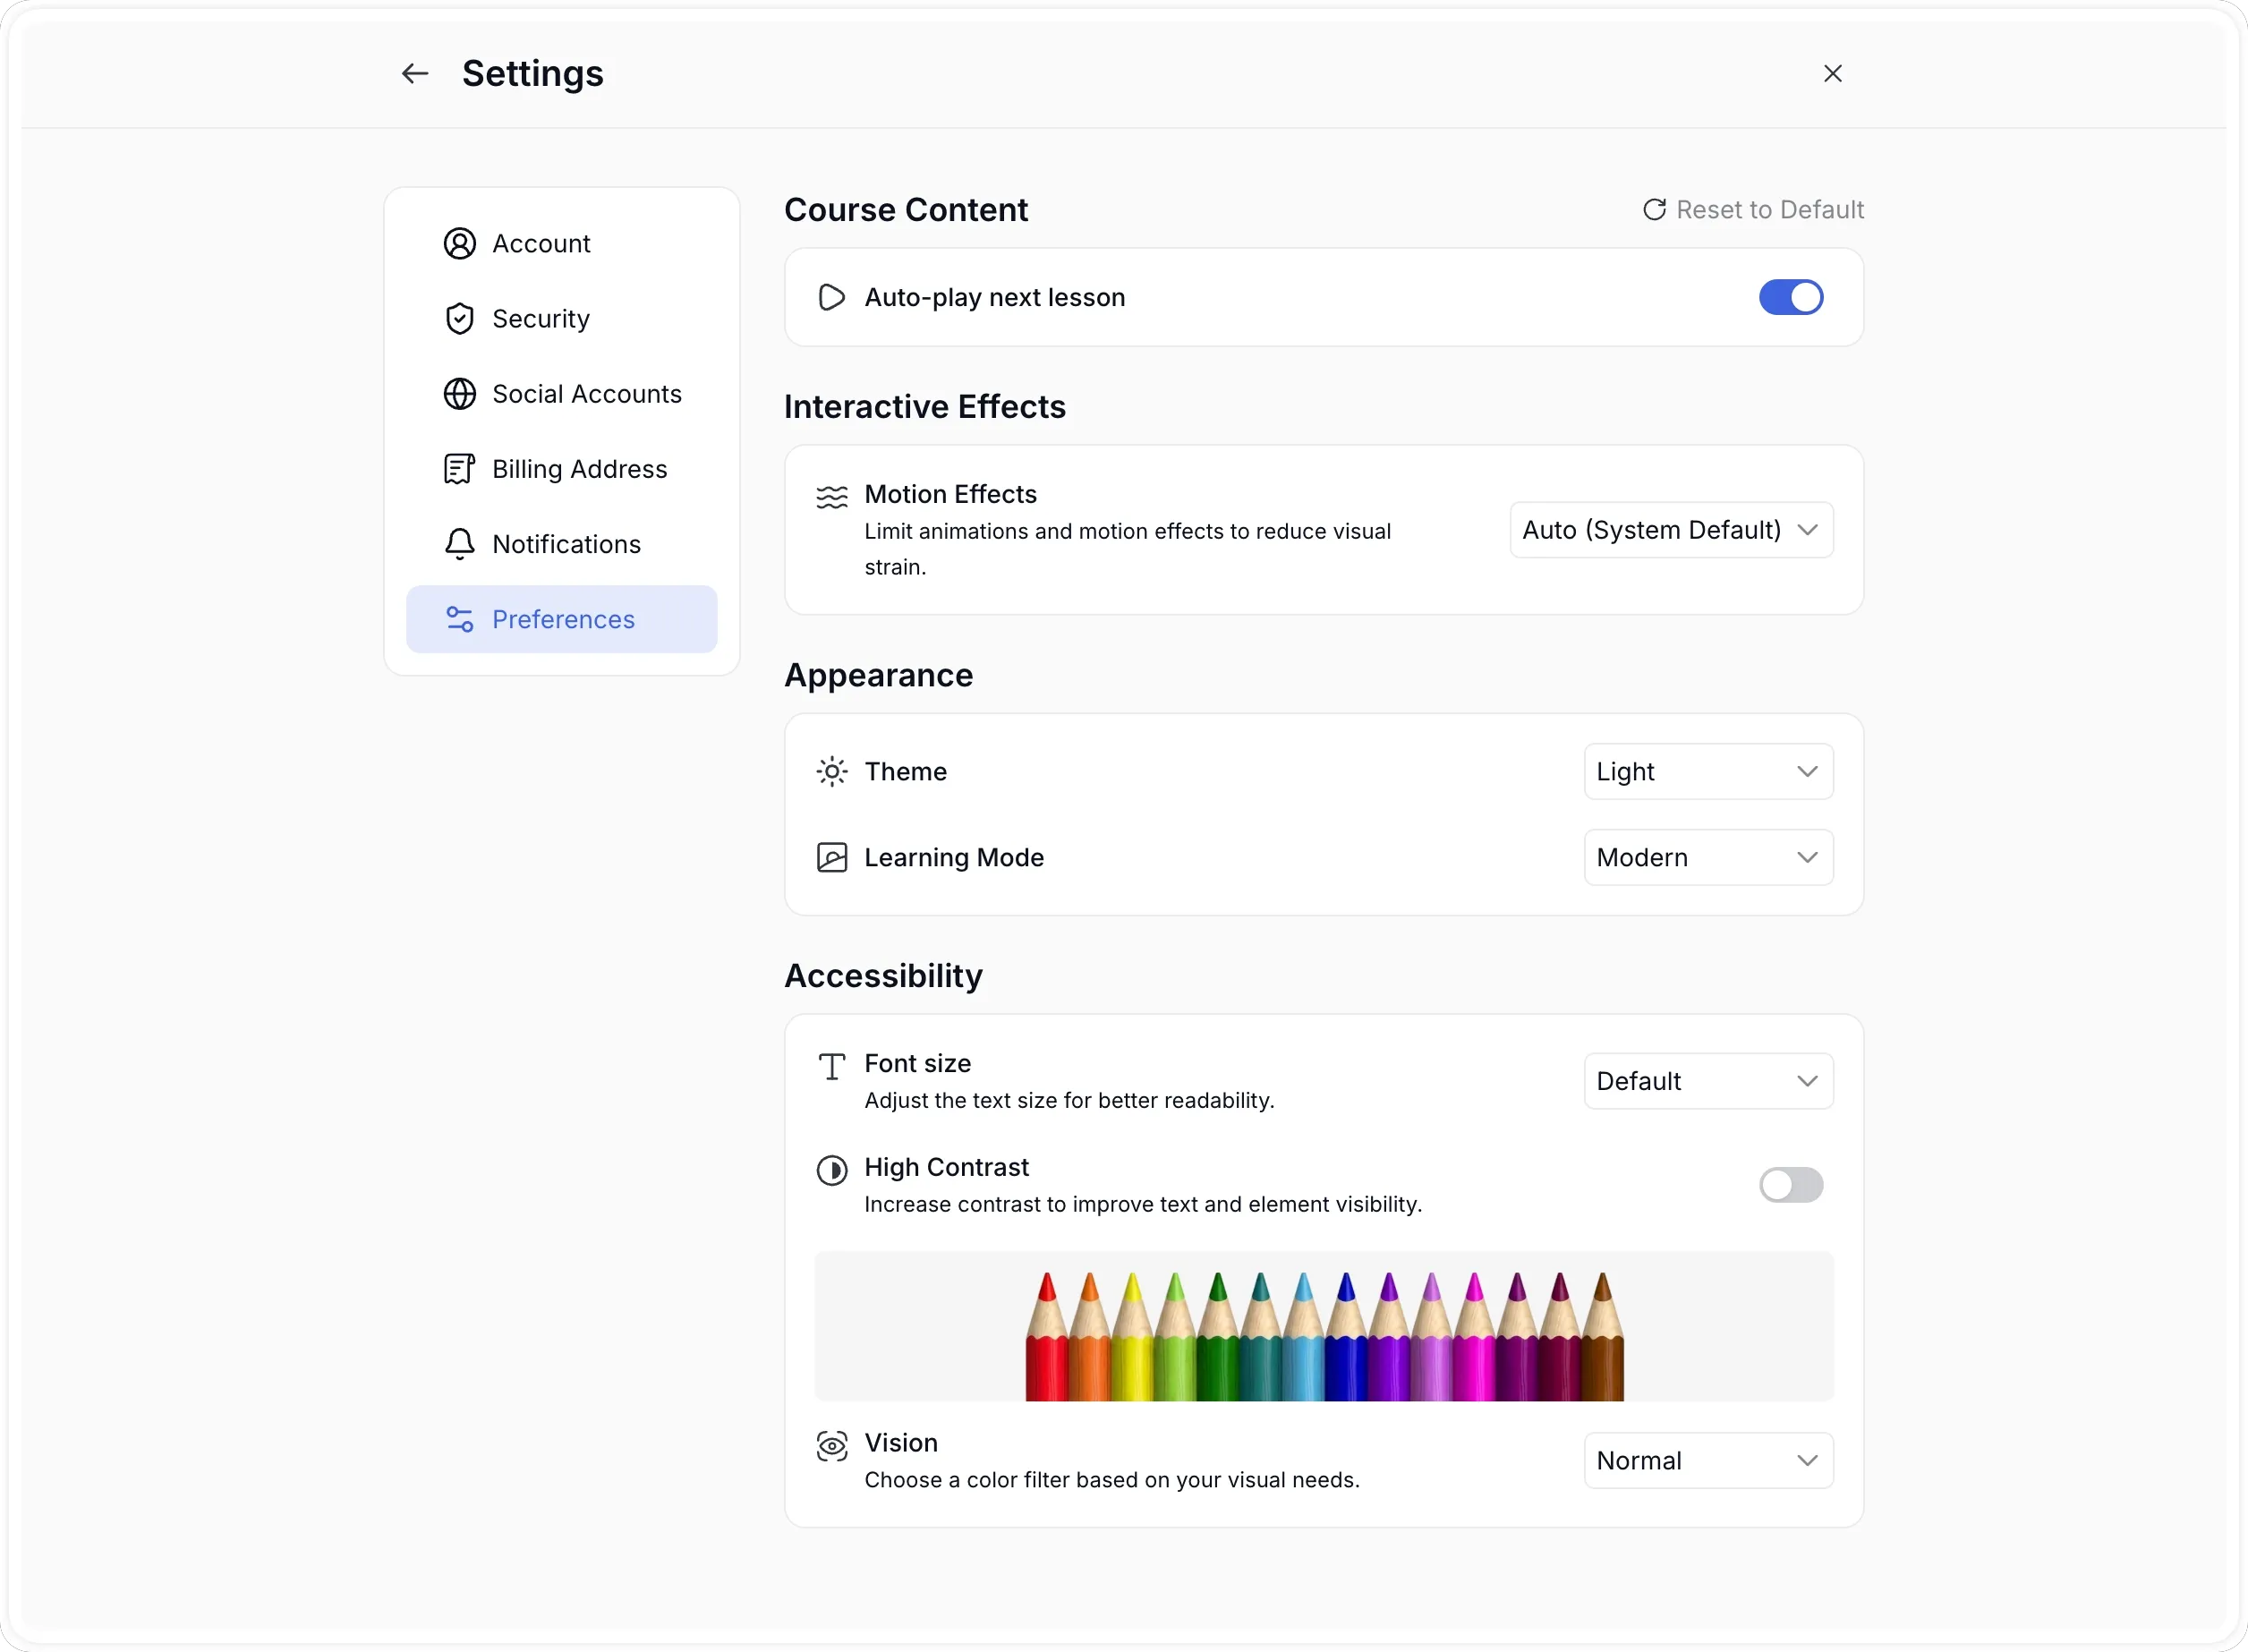The height and width of the screenshot is (1652, 2248).
Task: Click the Font size label
Action: pos(918,1063)
